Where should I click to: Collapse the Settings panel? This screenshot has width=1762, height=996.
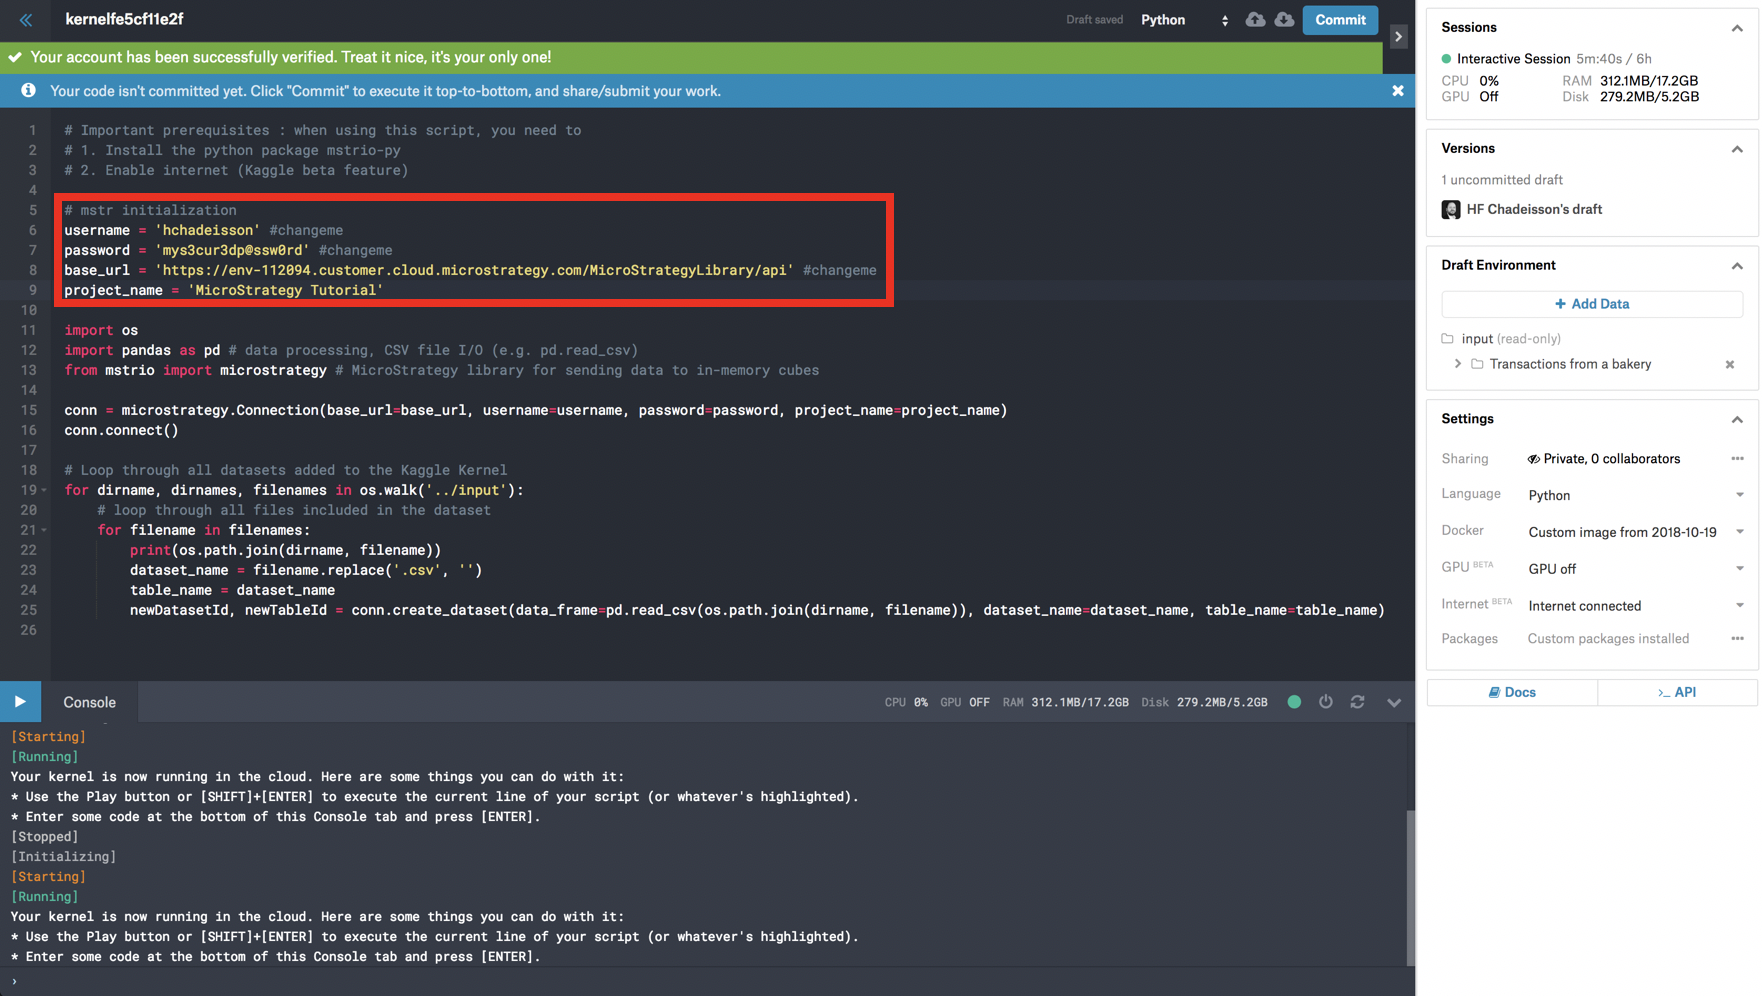click(1737, 419)
